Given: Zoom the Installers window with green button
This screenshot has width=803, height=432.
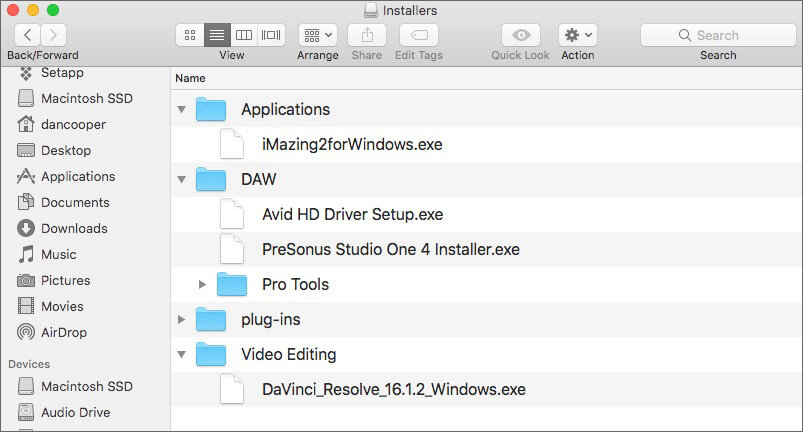Looking at the screenshot, I should tap(53, 10).
